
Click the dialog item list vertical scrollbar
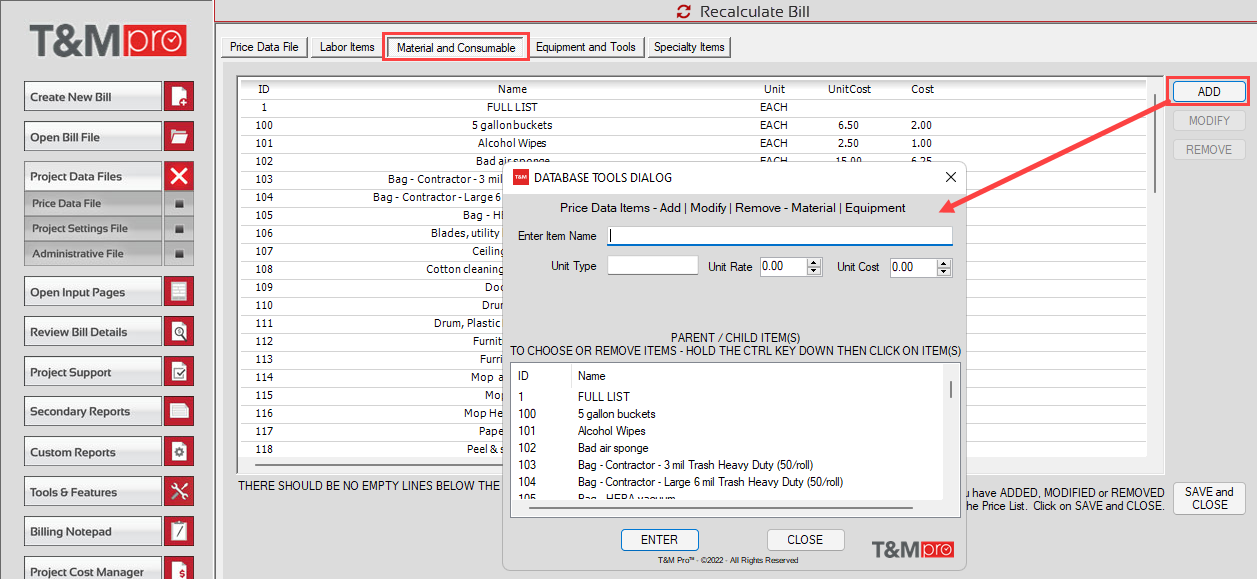tap(950, 388)
